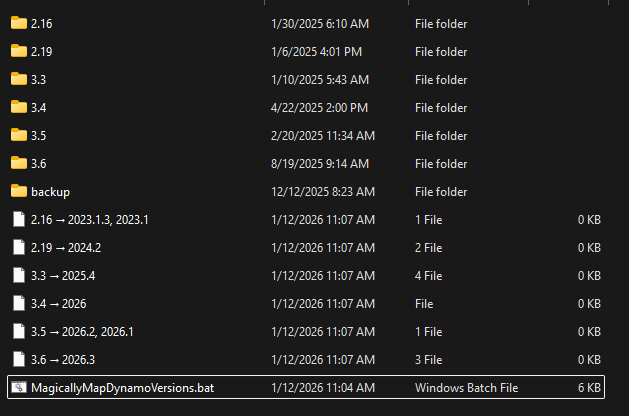Select the 3.5 folder icon
Screen dimensions: 629x416
click(18, 135)
